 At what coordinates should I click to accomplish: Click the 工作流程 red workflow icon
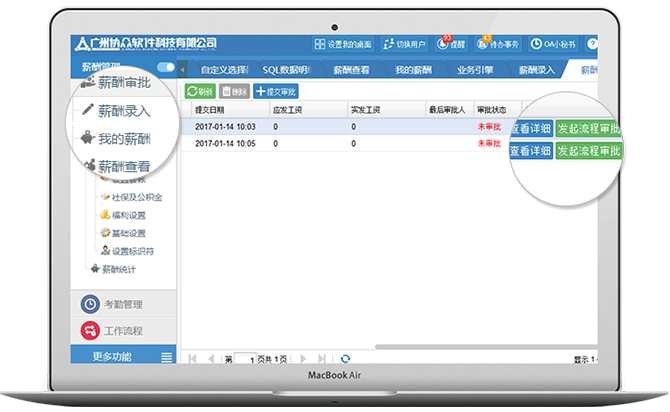pyautogui.click(x=90, y=330)
